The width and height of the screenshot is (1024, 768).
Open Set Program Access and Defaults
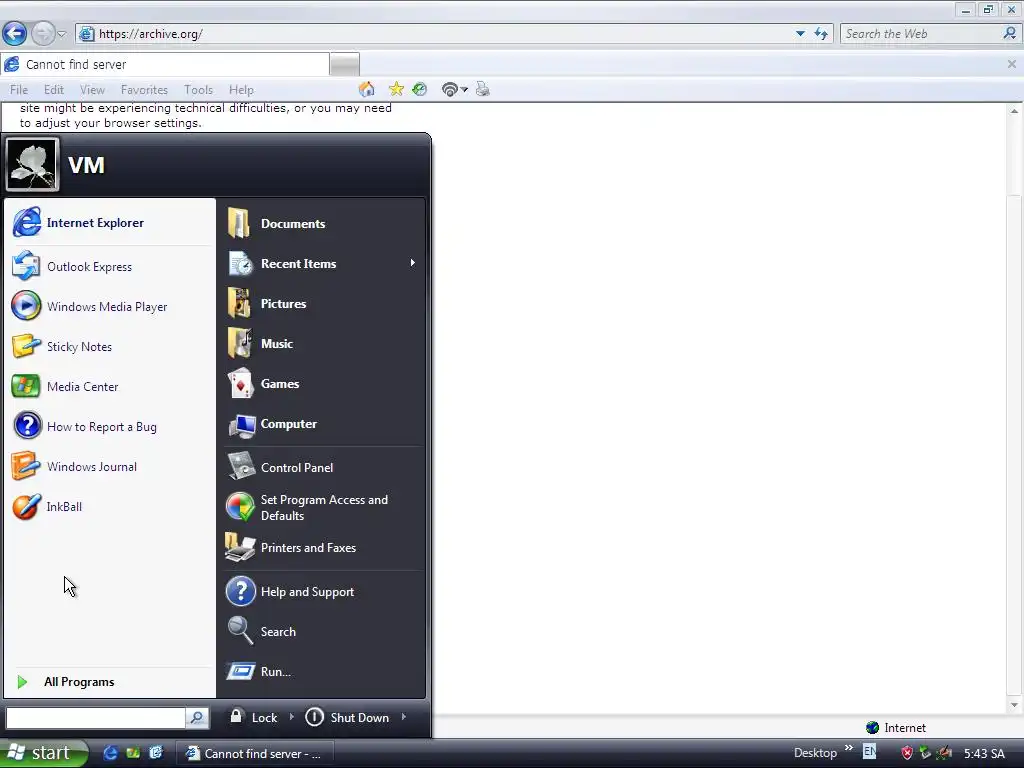coord(323,507)
